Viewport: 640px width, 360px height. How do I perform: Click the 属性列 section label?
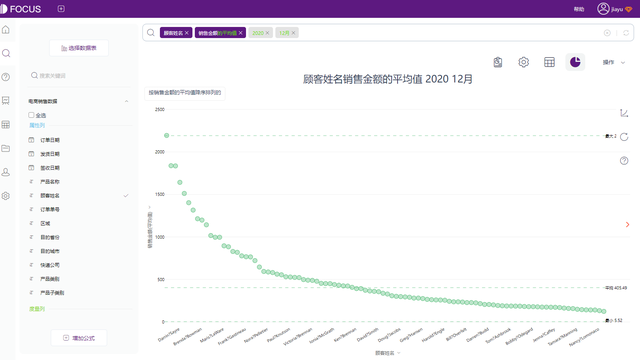coord(37,125)
